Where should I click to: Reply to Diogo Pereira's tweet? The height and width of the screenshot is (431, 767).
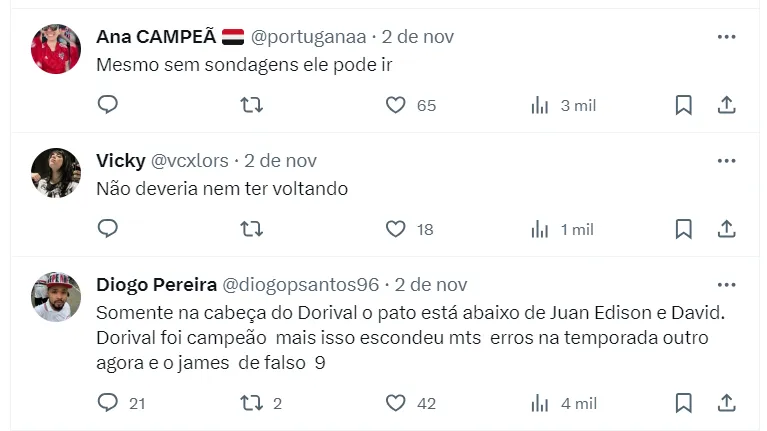coord(108,403)
